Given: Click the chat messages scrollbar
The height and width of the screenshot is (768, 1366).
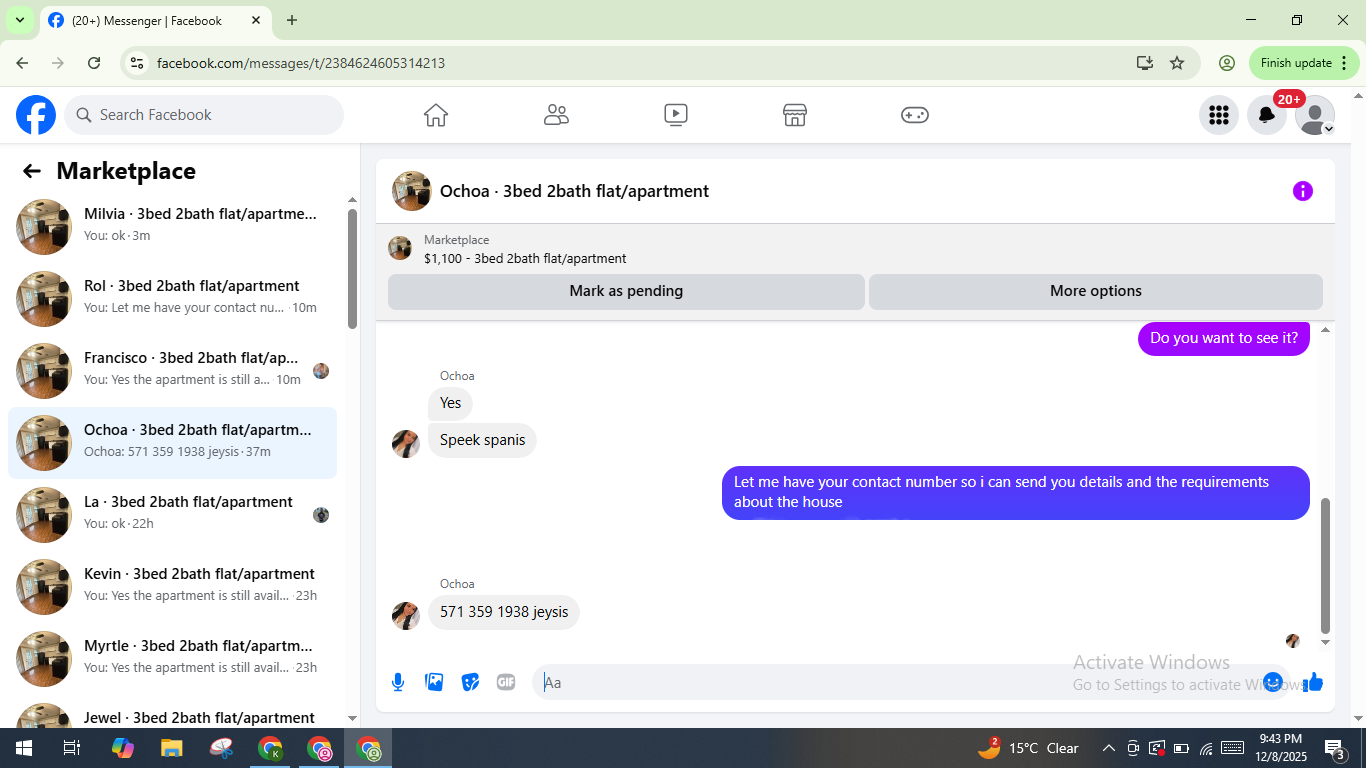Looking at the screenshot, I should click(x=1326, y=565).
